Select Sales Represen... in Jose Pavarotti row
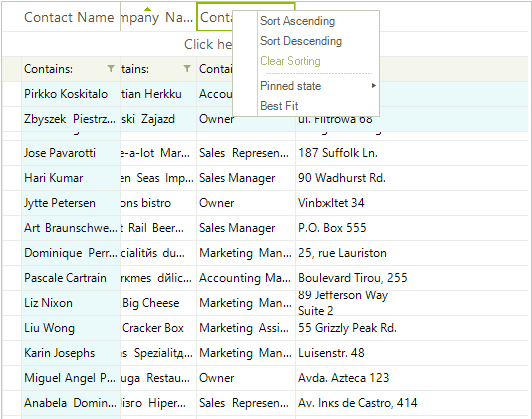The image size is (532, 419). click(246, 153)
